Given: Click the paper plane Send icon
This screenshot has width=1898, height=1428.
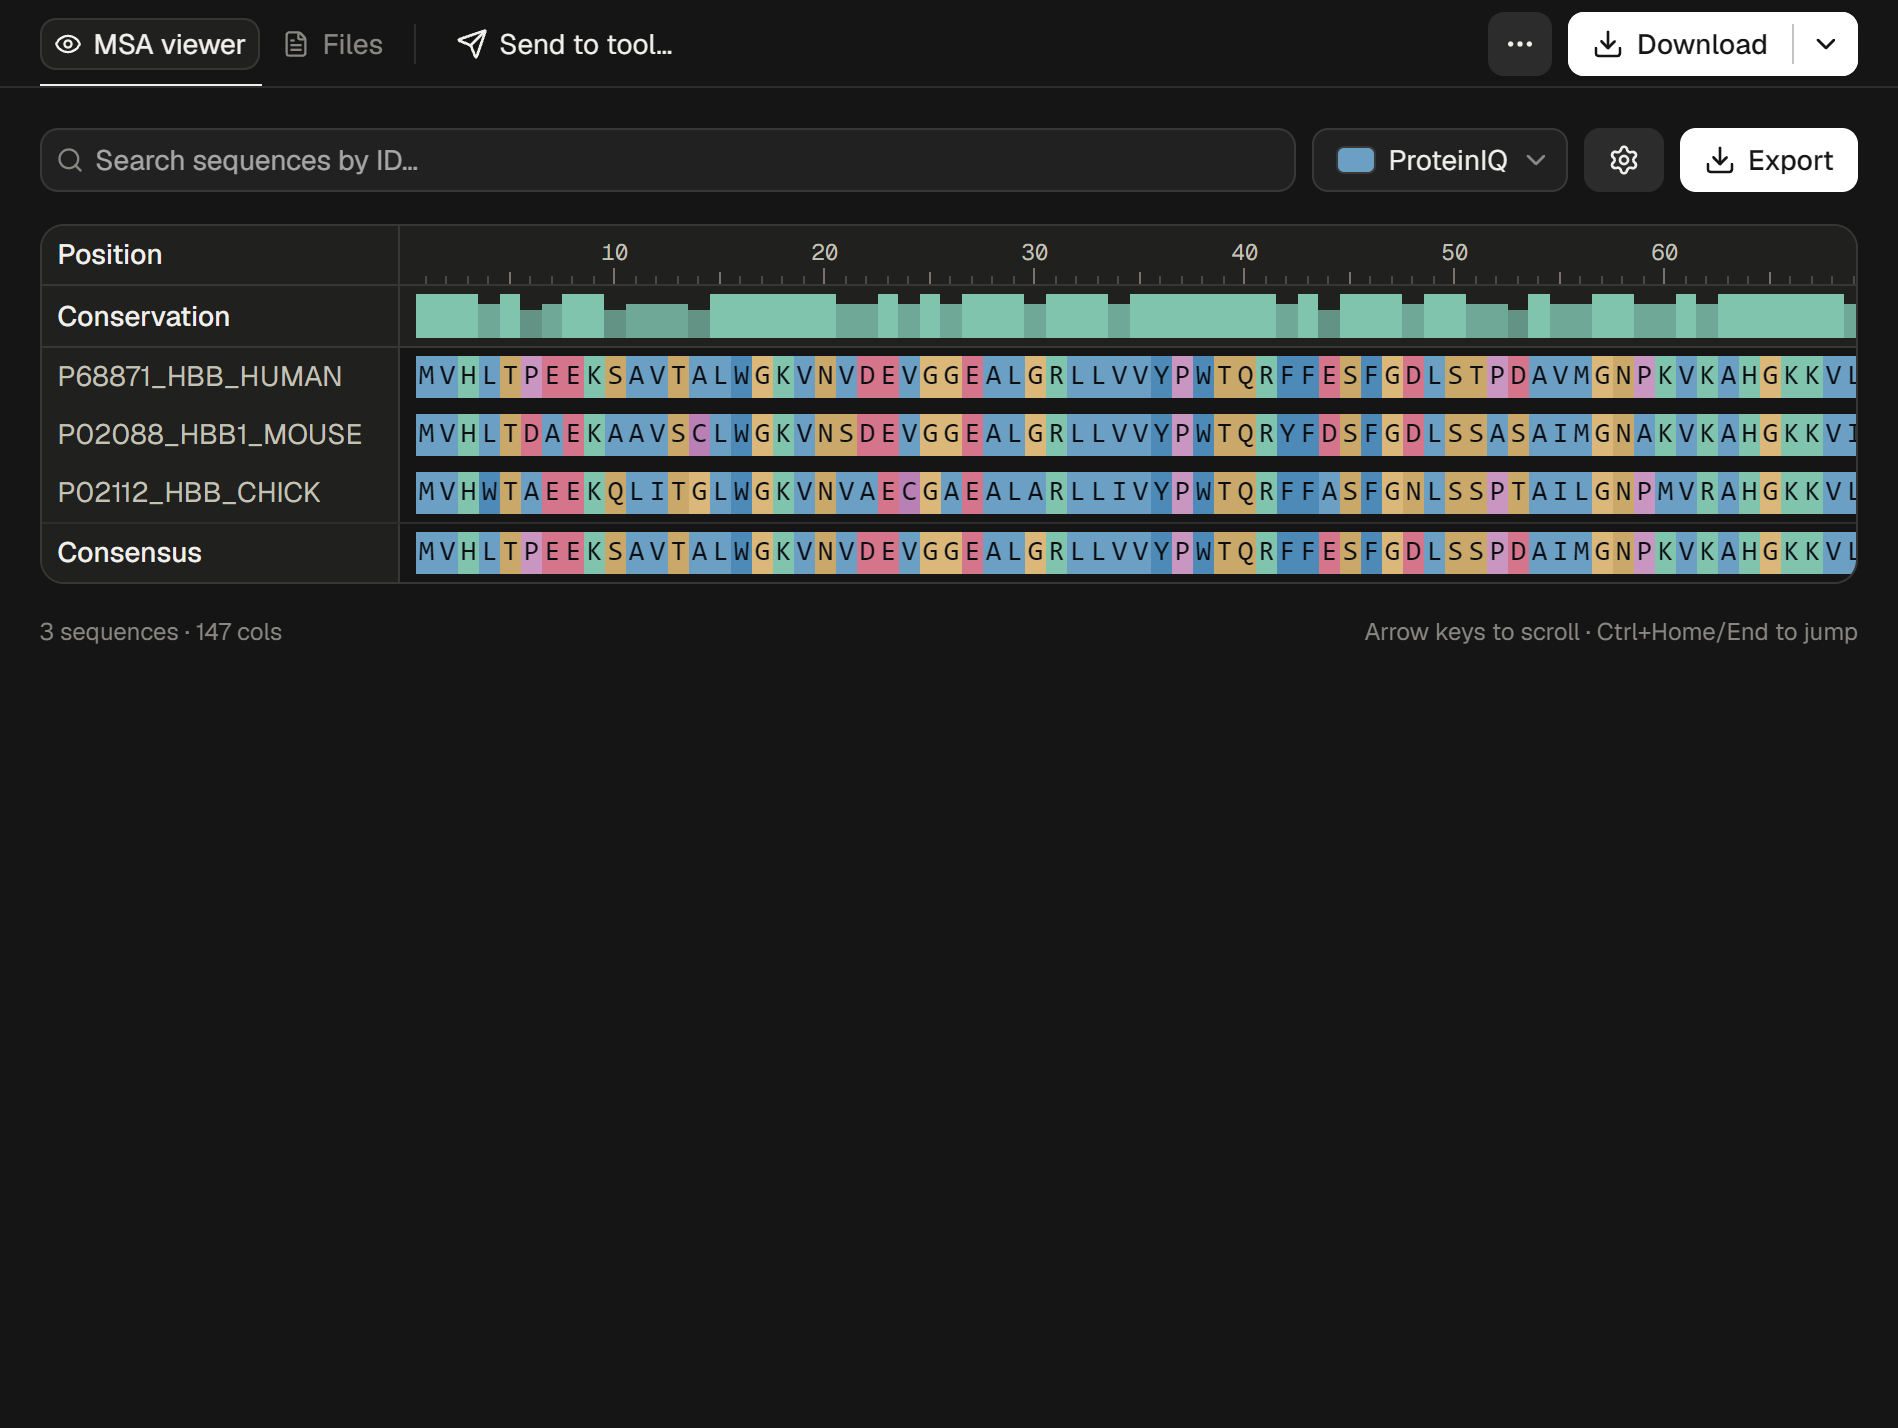Looking at the screenshot, I should pos(472,44).
